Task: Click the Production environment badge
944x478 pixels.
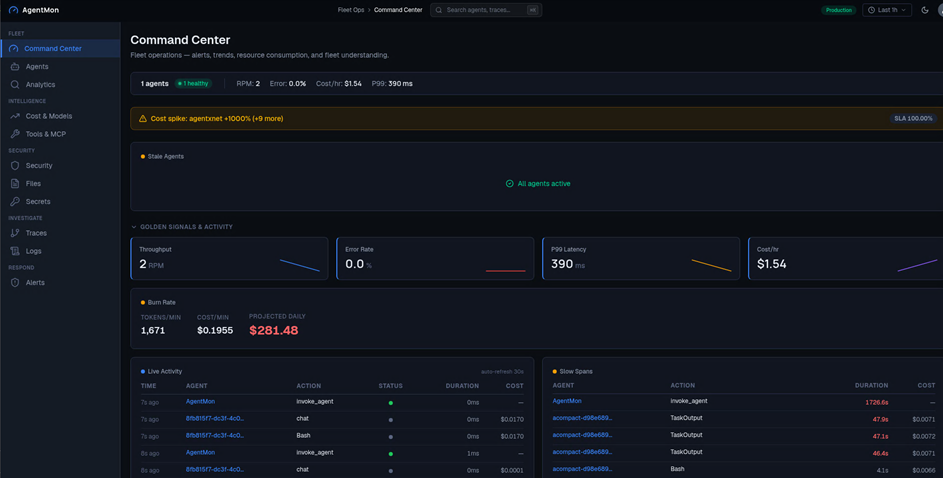Action: pos(838,10)
